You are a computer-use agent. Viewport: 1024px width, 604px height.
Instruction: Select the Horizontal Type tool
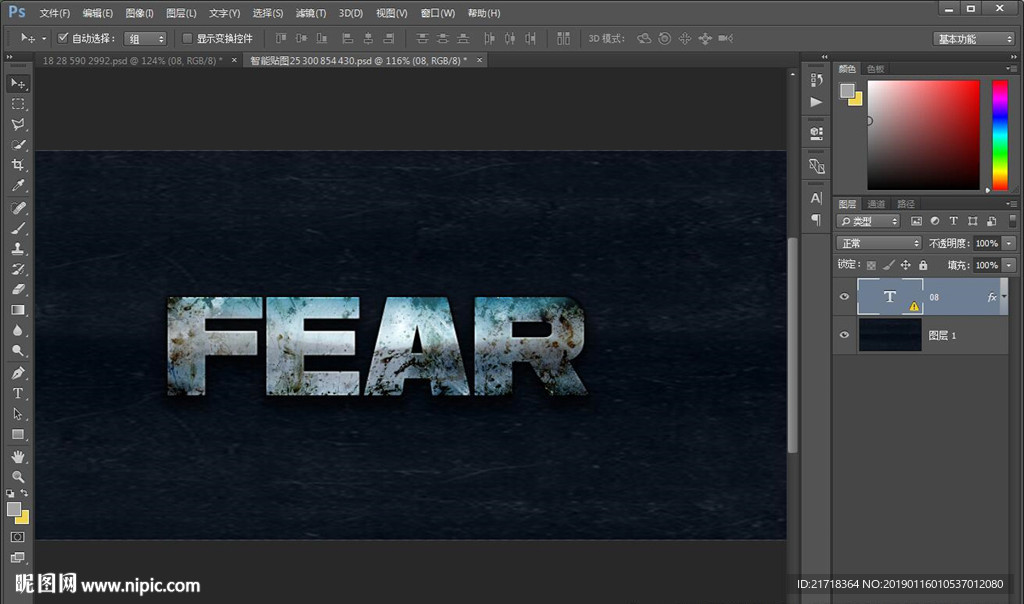[x=18, y=393]
